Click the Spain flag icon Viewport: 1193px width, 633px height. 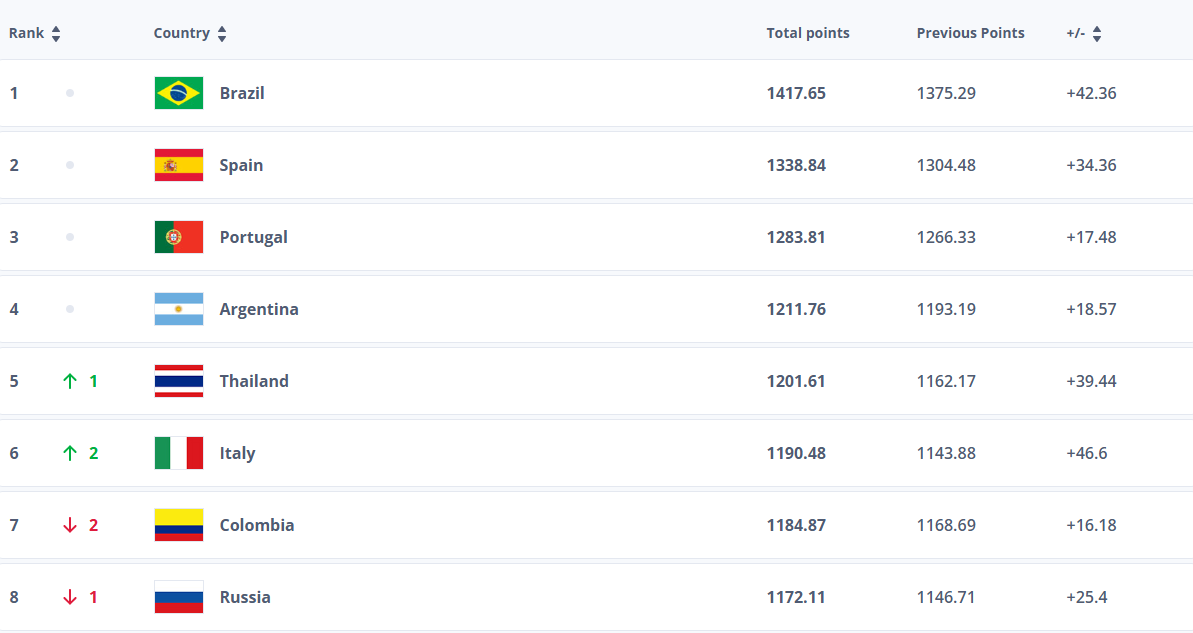point(179,165)
